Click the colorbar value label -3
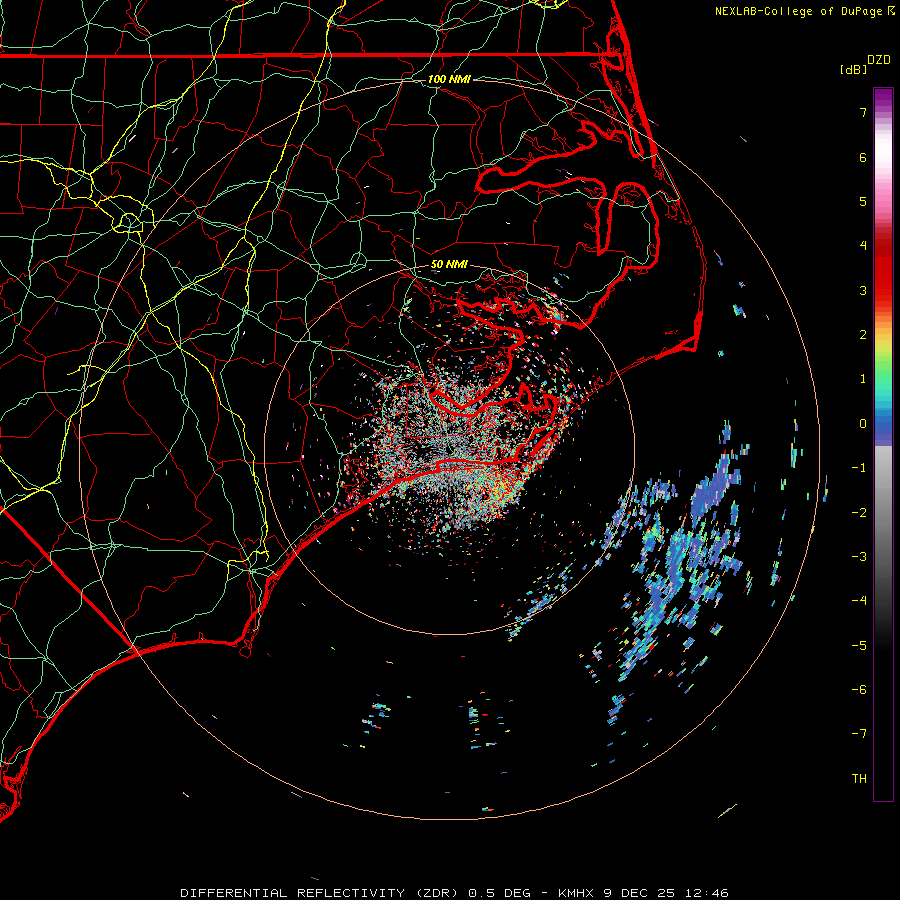This screenshot has height=900, width=900. tap(859, 557)
